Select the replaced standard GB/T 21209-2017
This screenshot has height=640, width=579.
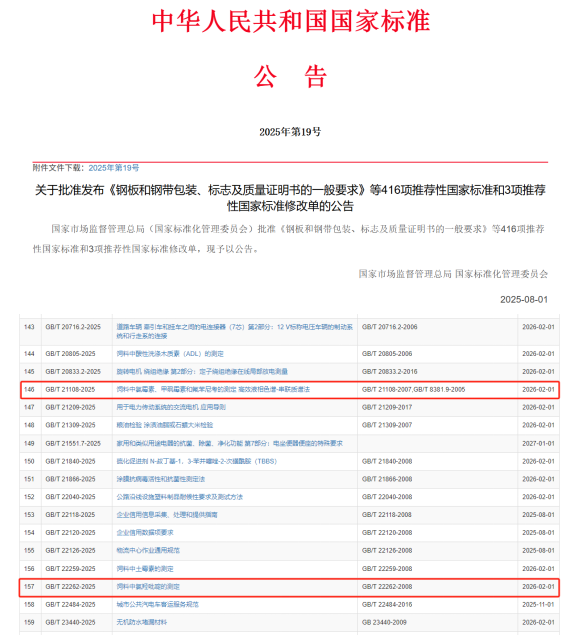(x=387, y=407)
